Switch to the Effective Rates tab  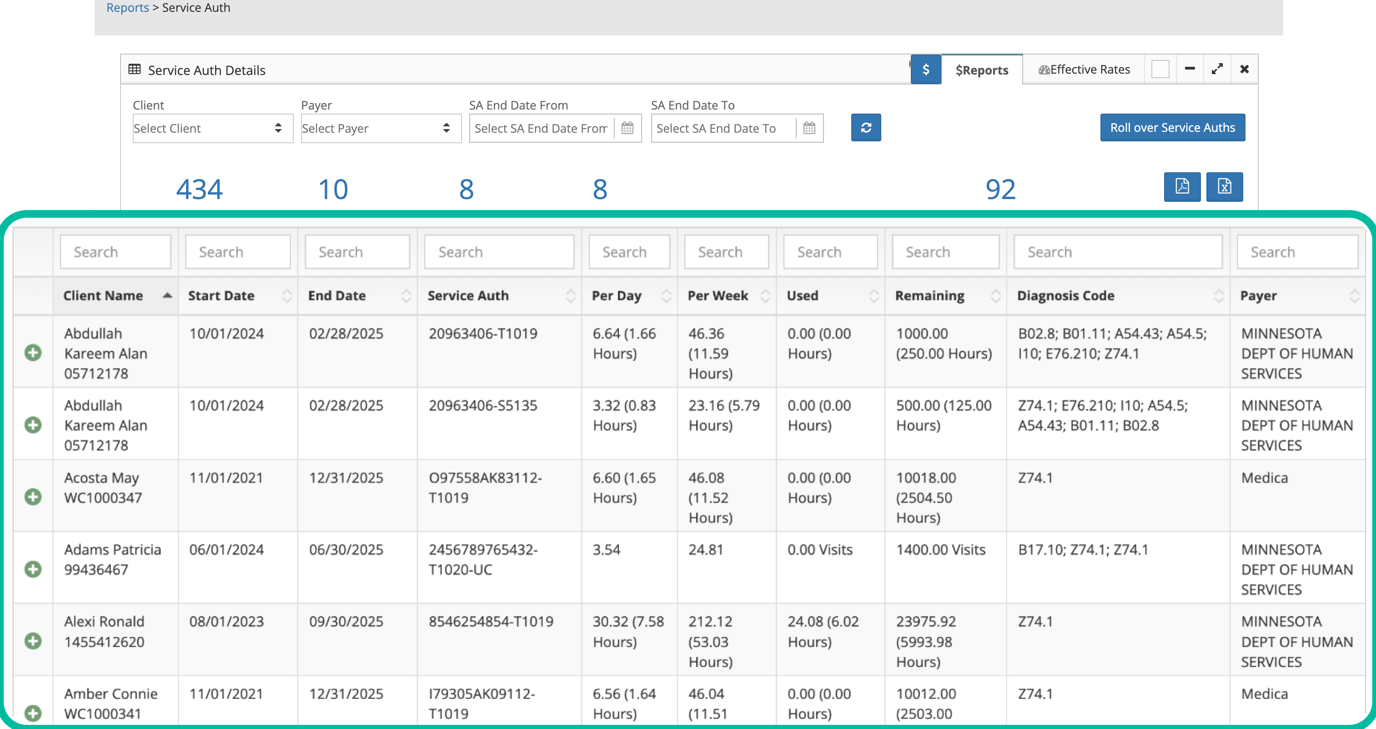click(x=1084, y=69)
